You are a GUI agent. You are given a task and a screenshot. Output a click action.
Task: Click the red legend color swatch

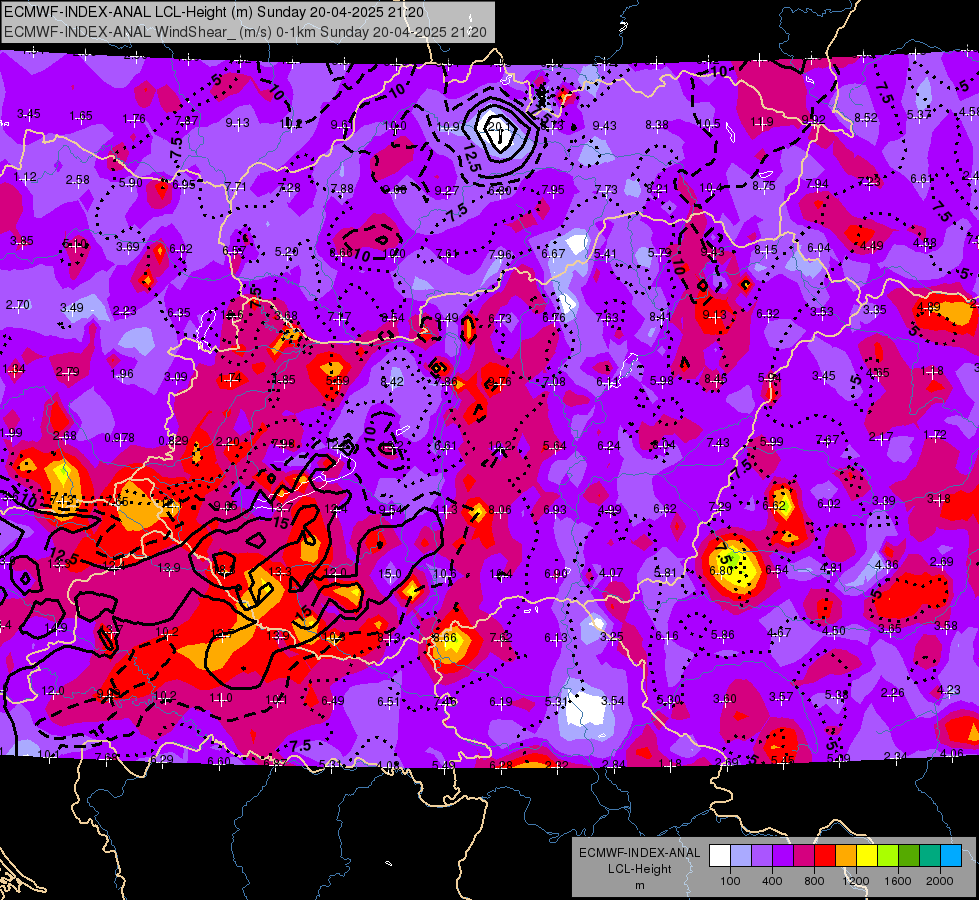[x=825, y=856]
